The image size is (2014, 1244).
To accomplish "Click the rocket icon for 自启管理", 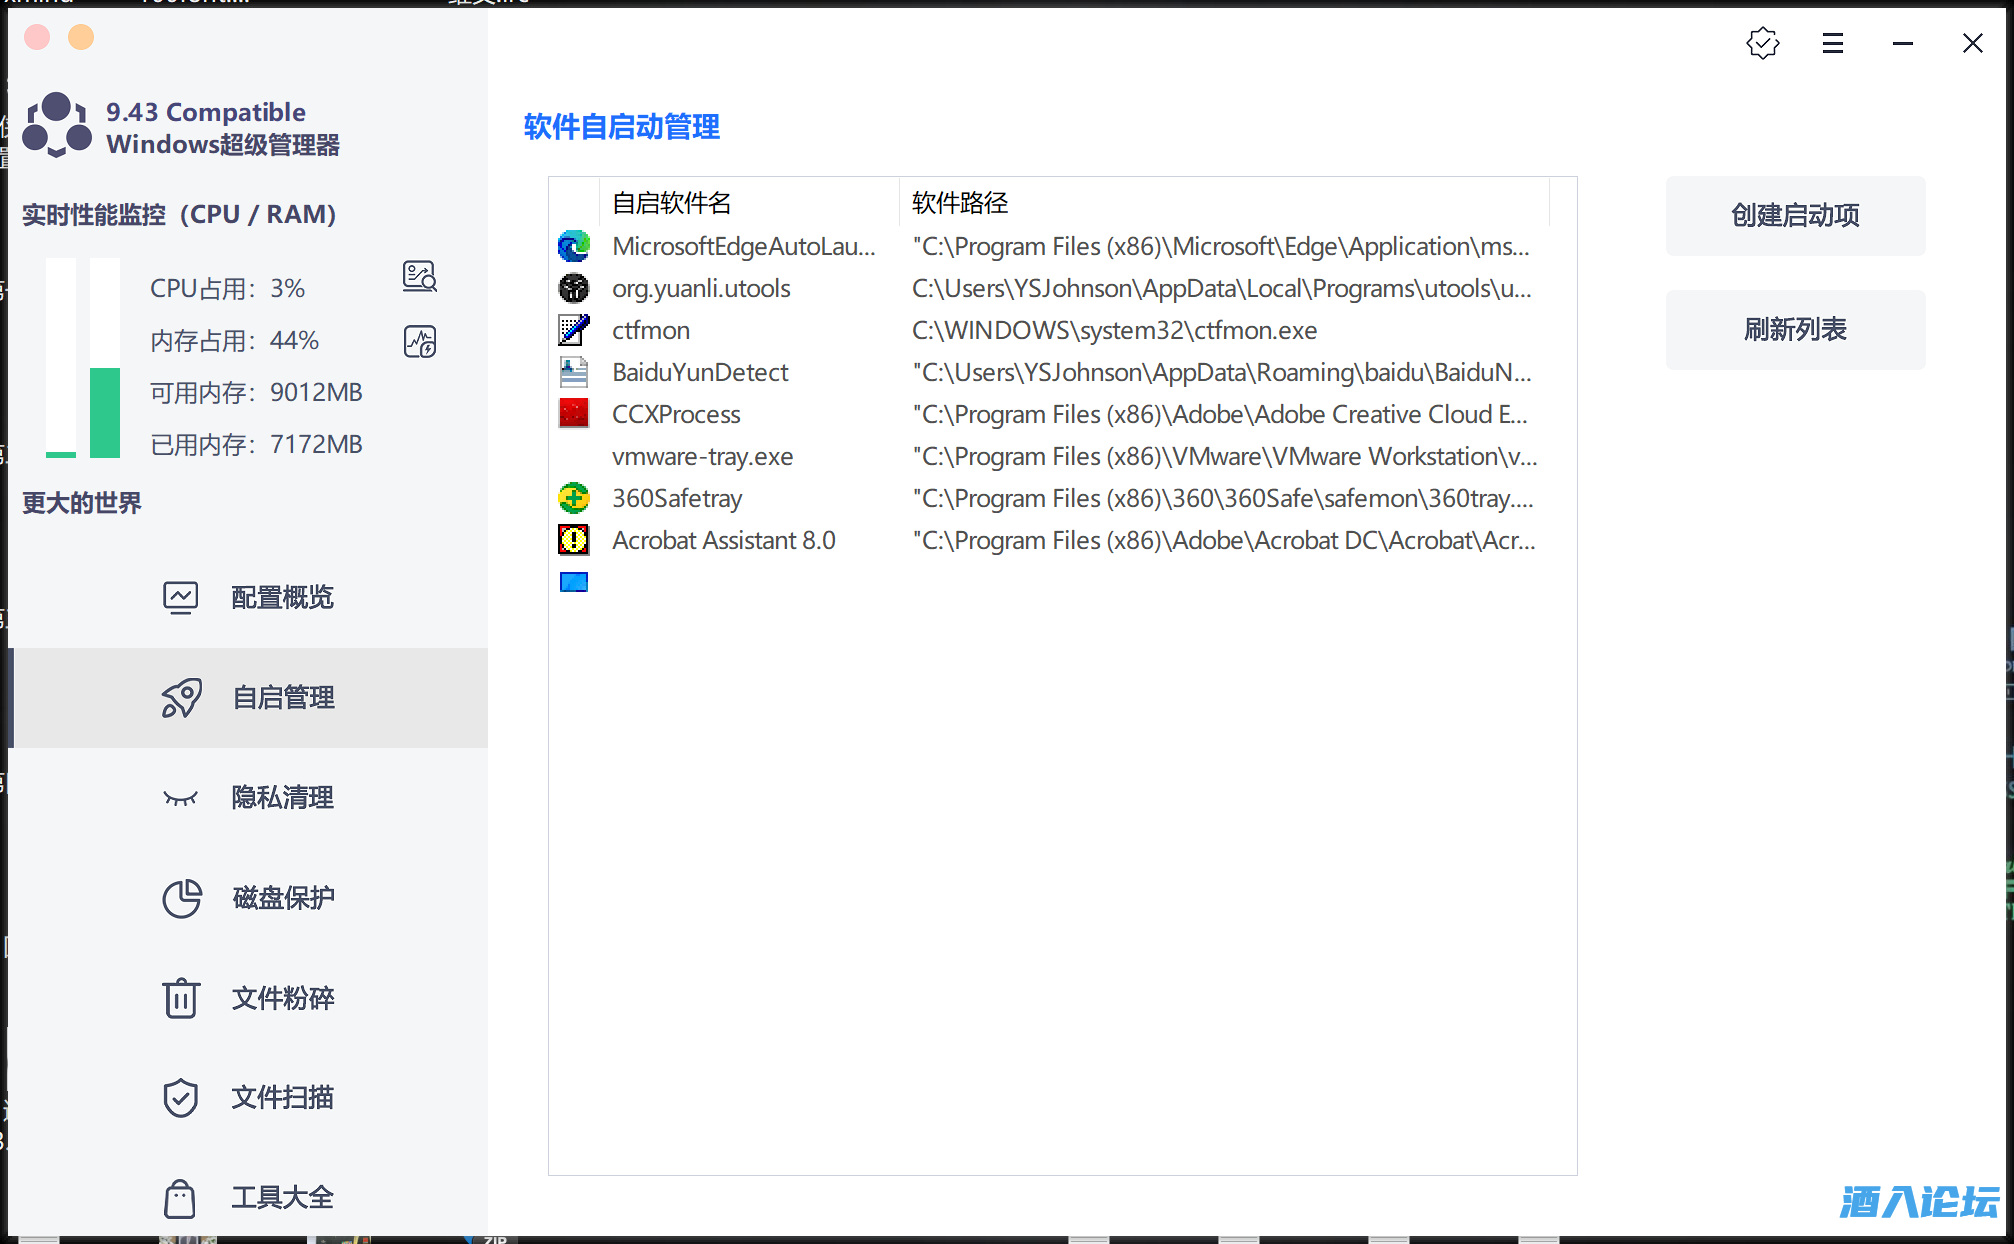I will click(x=181, y=698).
